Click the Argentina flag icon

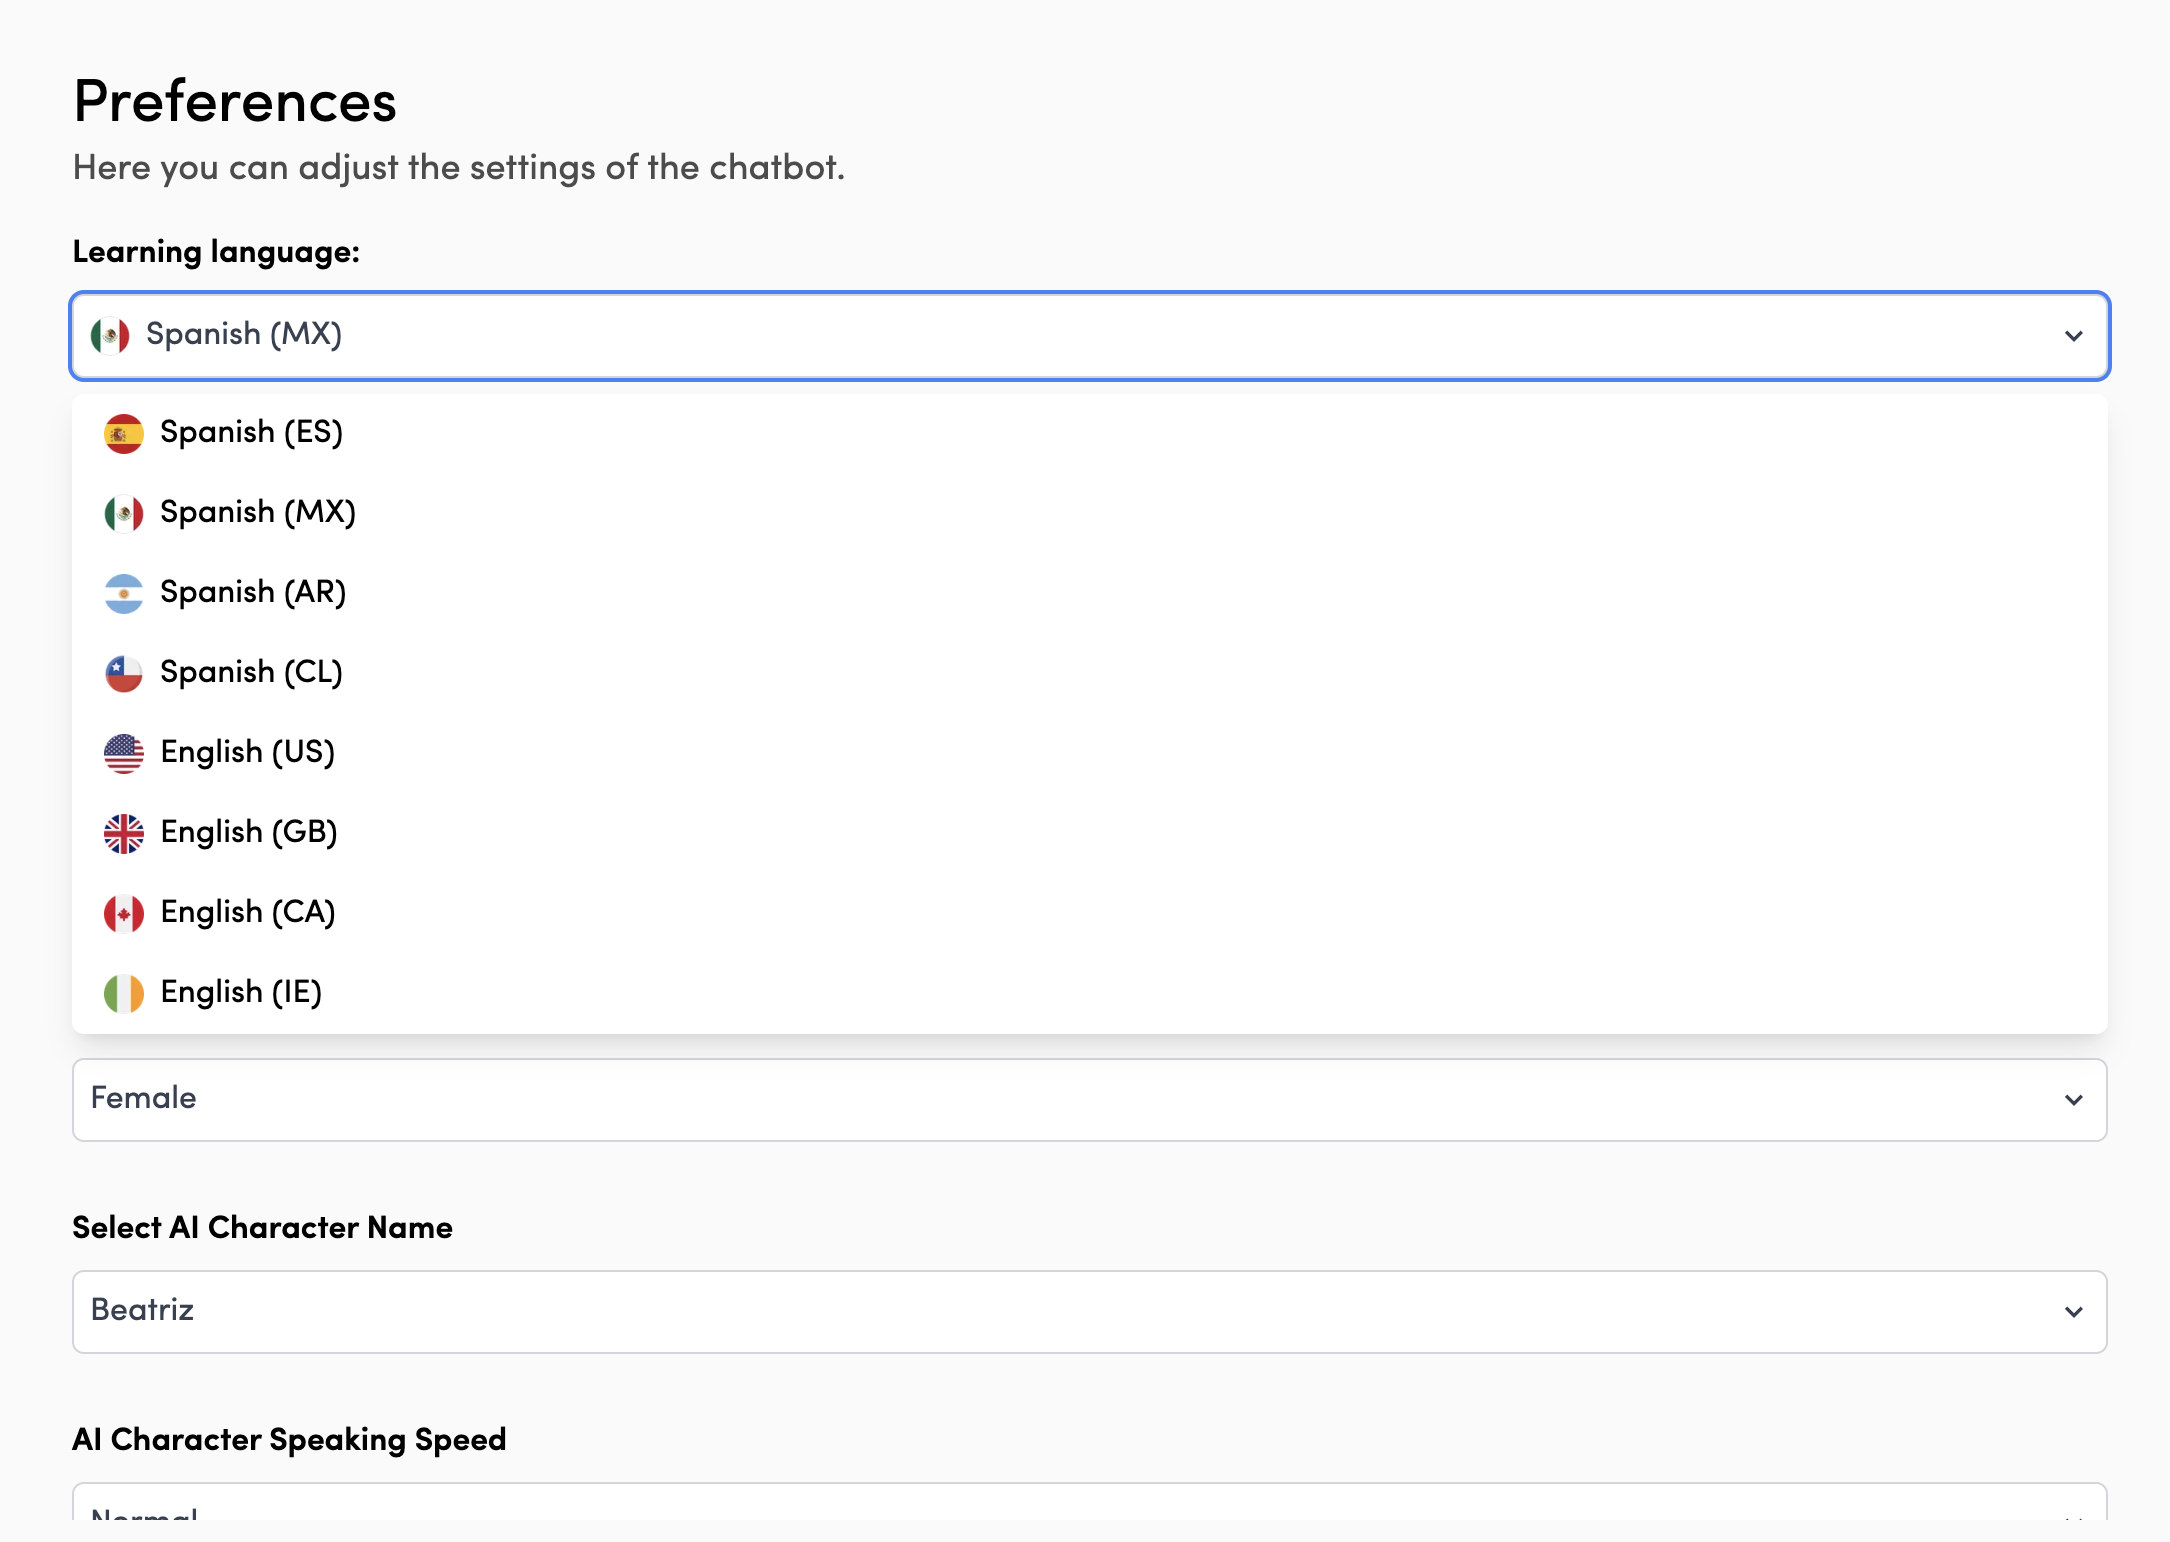[x=124, y=594]
